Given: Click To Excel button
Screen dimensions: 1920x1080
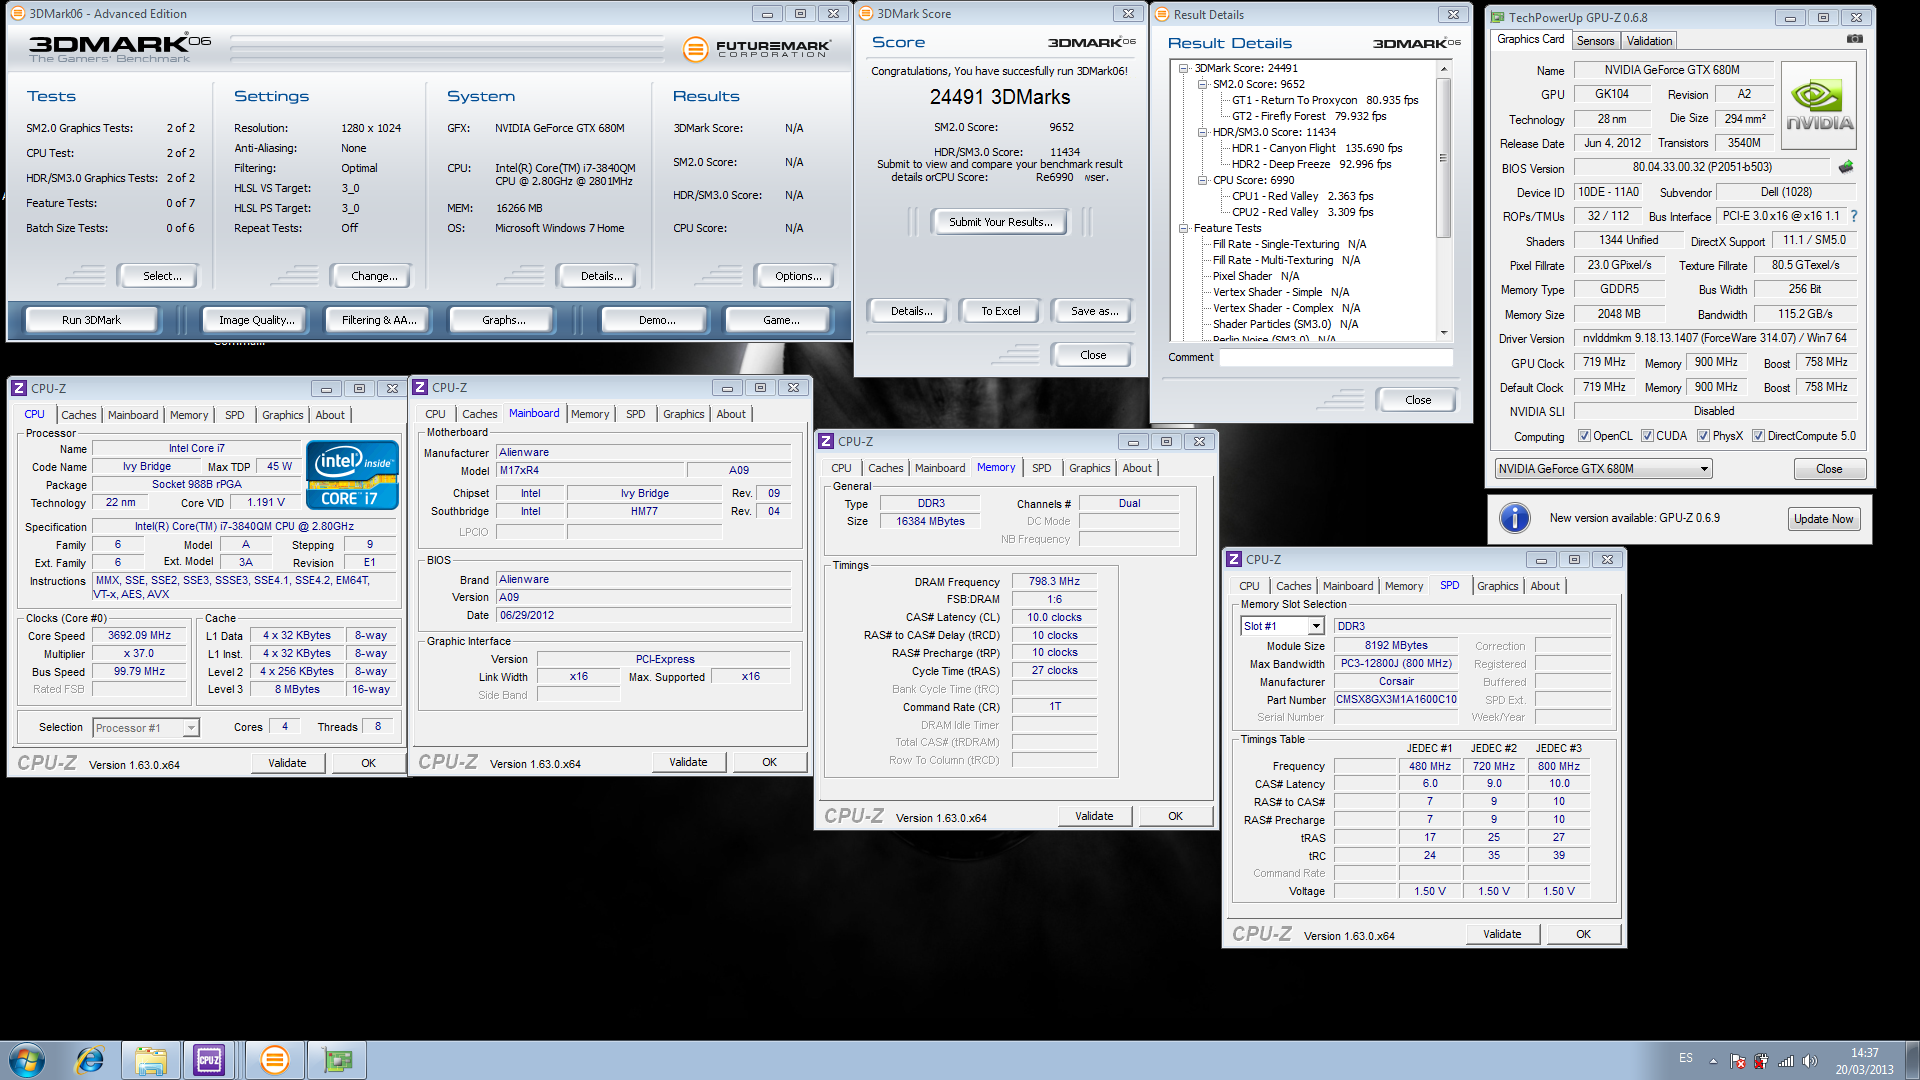Looking at the screenshot, I should pyautogui.click(x=1000, y=311).
